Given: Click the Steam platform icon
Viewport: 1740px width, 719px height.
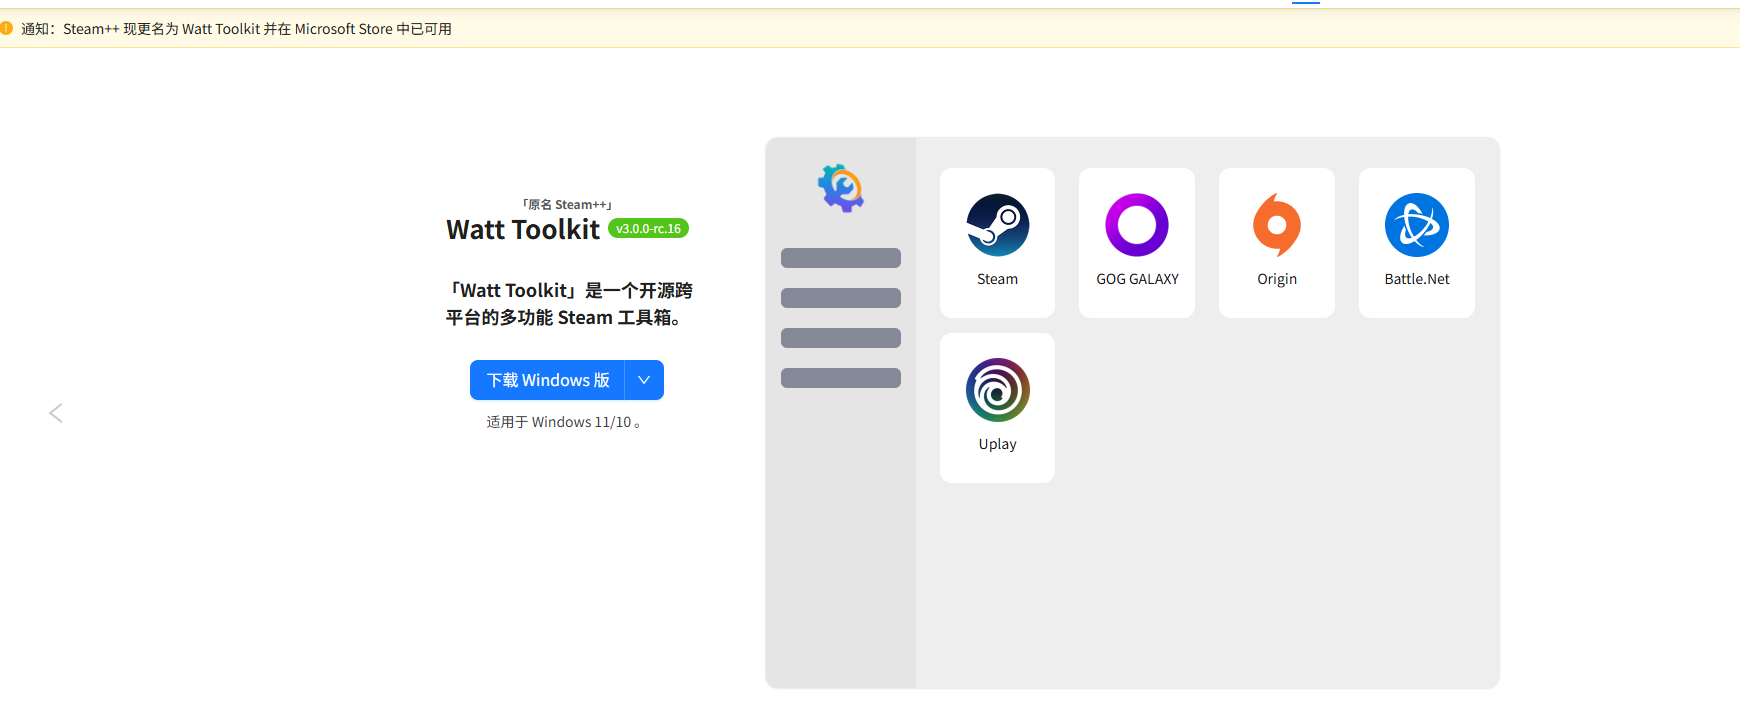Looking at the screenshot, I should coord(997,225).
